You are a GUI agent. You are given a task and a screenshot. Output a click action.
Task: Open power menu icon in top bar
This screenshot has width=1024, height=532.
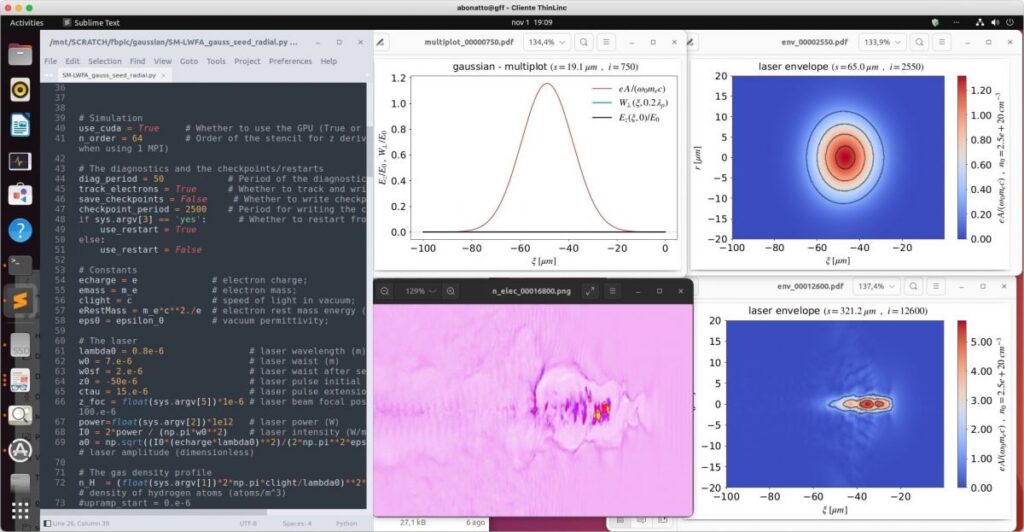1010,22
